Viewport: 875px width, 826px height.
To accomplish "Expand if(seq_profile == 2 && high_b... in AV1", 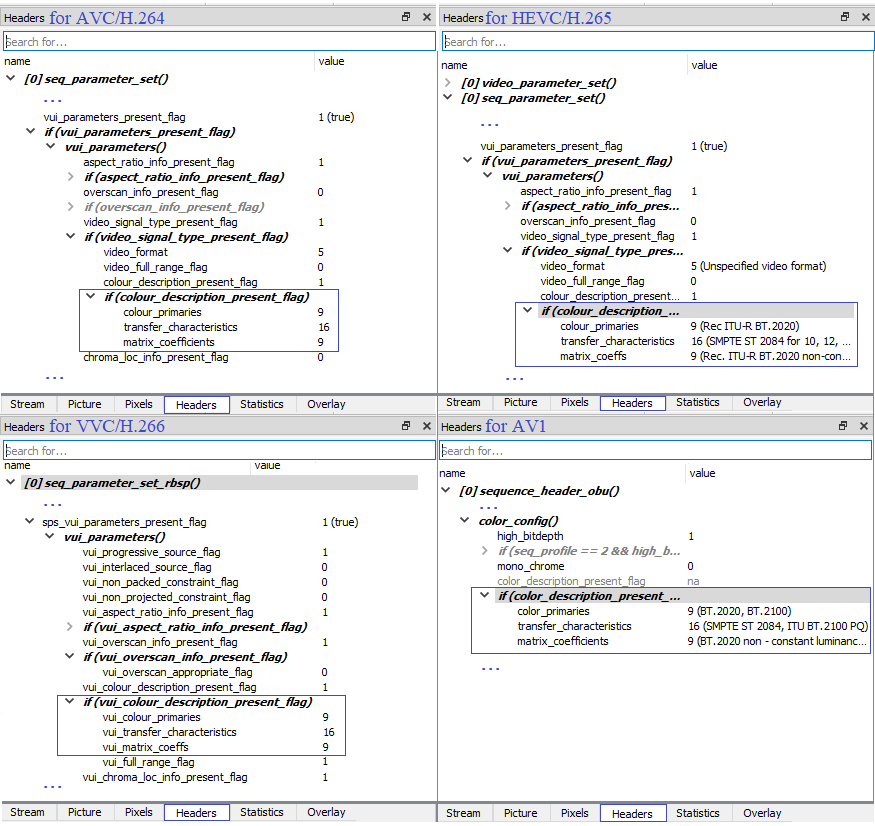I will click(484, 551).
